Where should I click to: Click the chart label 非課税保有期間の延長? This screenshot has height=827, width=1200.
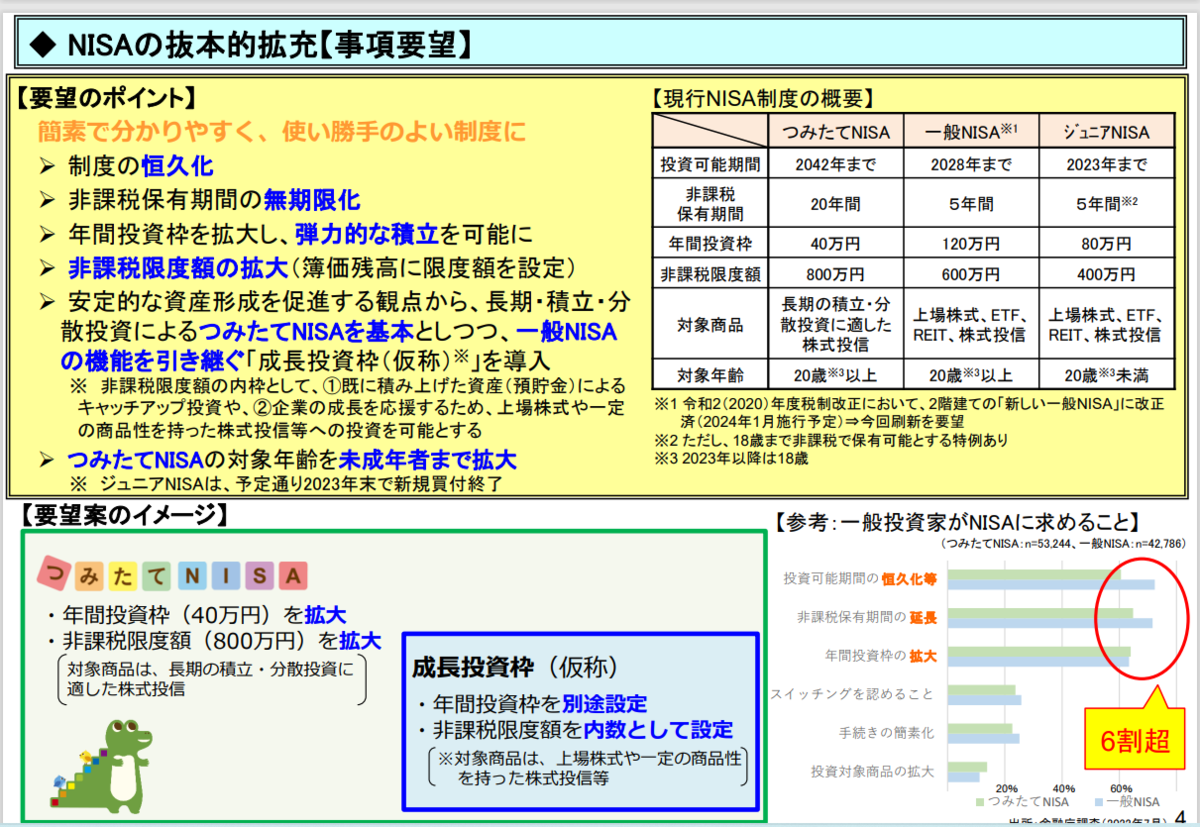pos(867,617)
